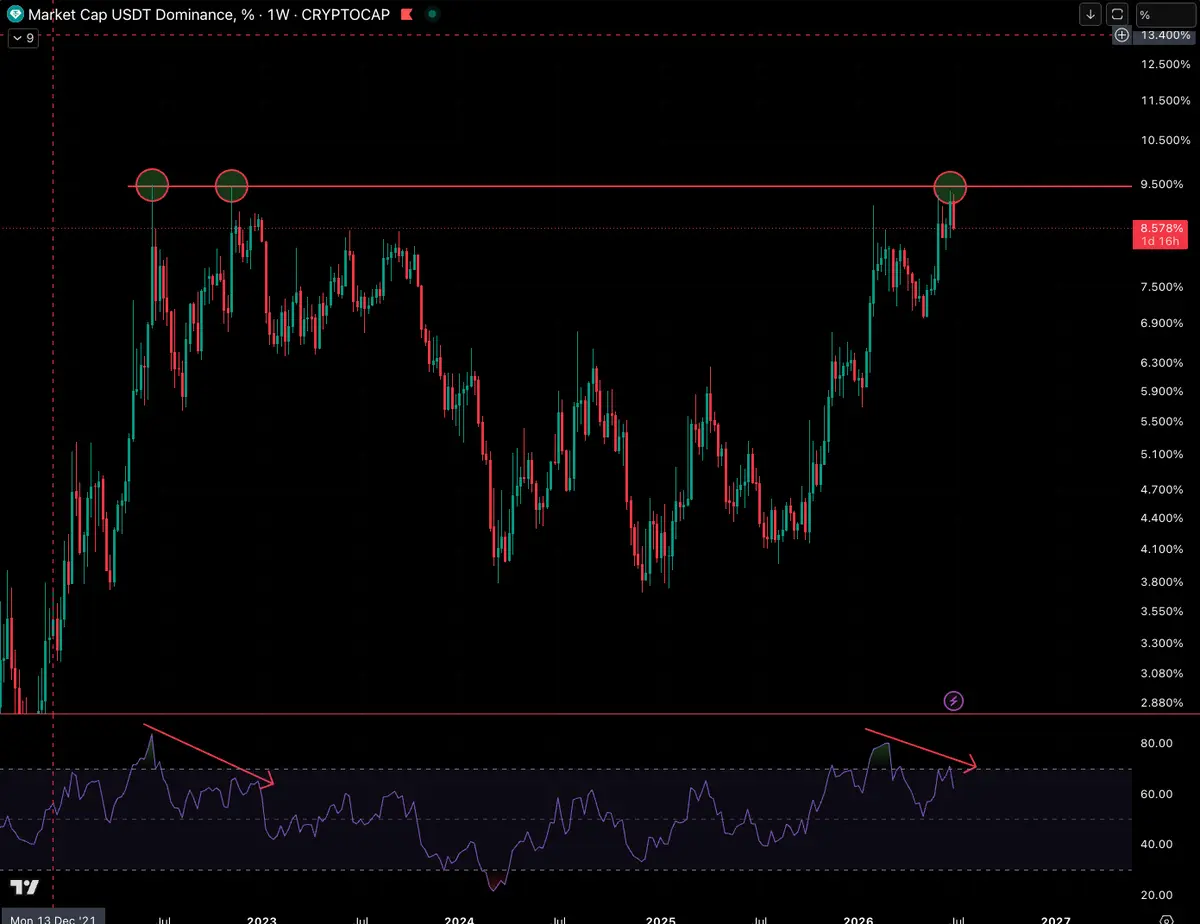Click the 2025 label on the time axis
1200x924 pixels.
660,918
